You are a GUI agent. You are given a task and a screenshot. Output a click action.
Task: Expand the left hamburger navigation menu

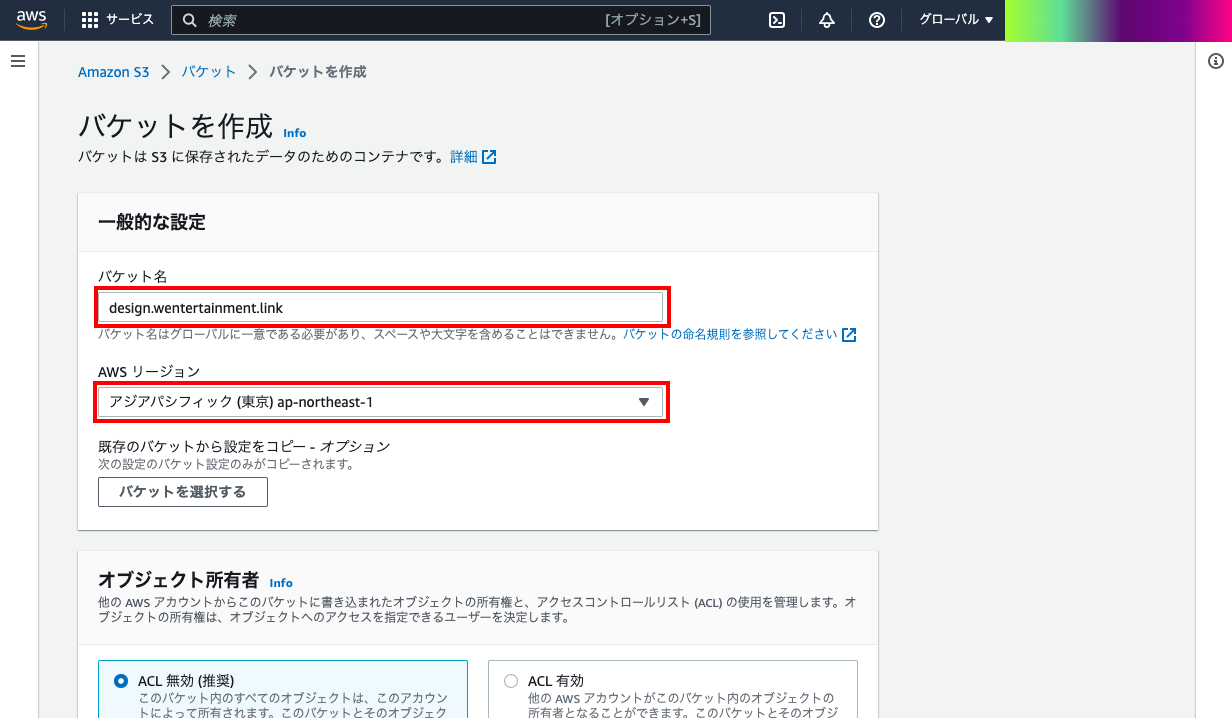[17, 62]
